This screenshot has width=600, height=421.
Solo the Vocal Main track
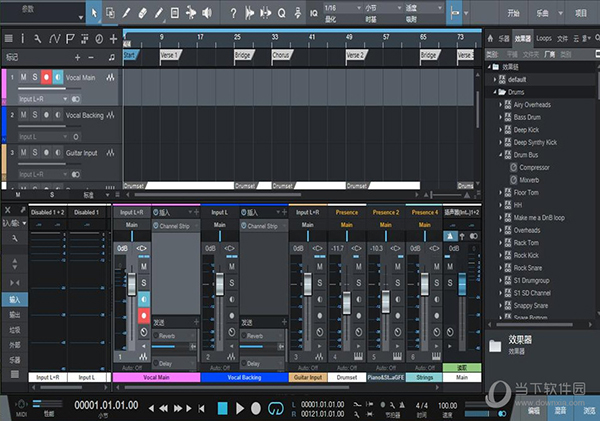(x=35, y=77)
